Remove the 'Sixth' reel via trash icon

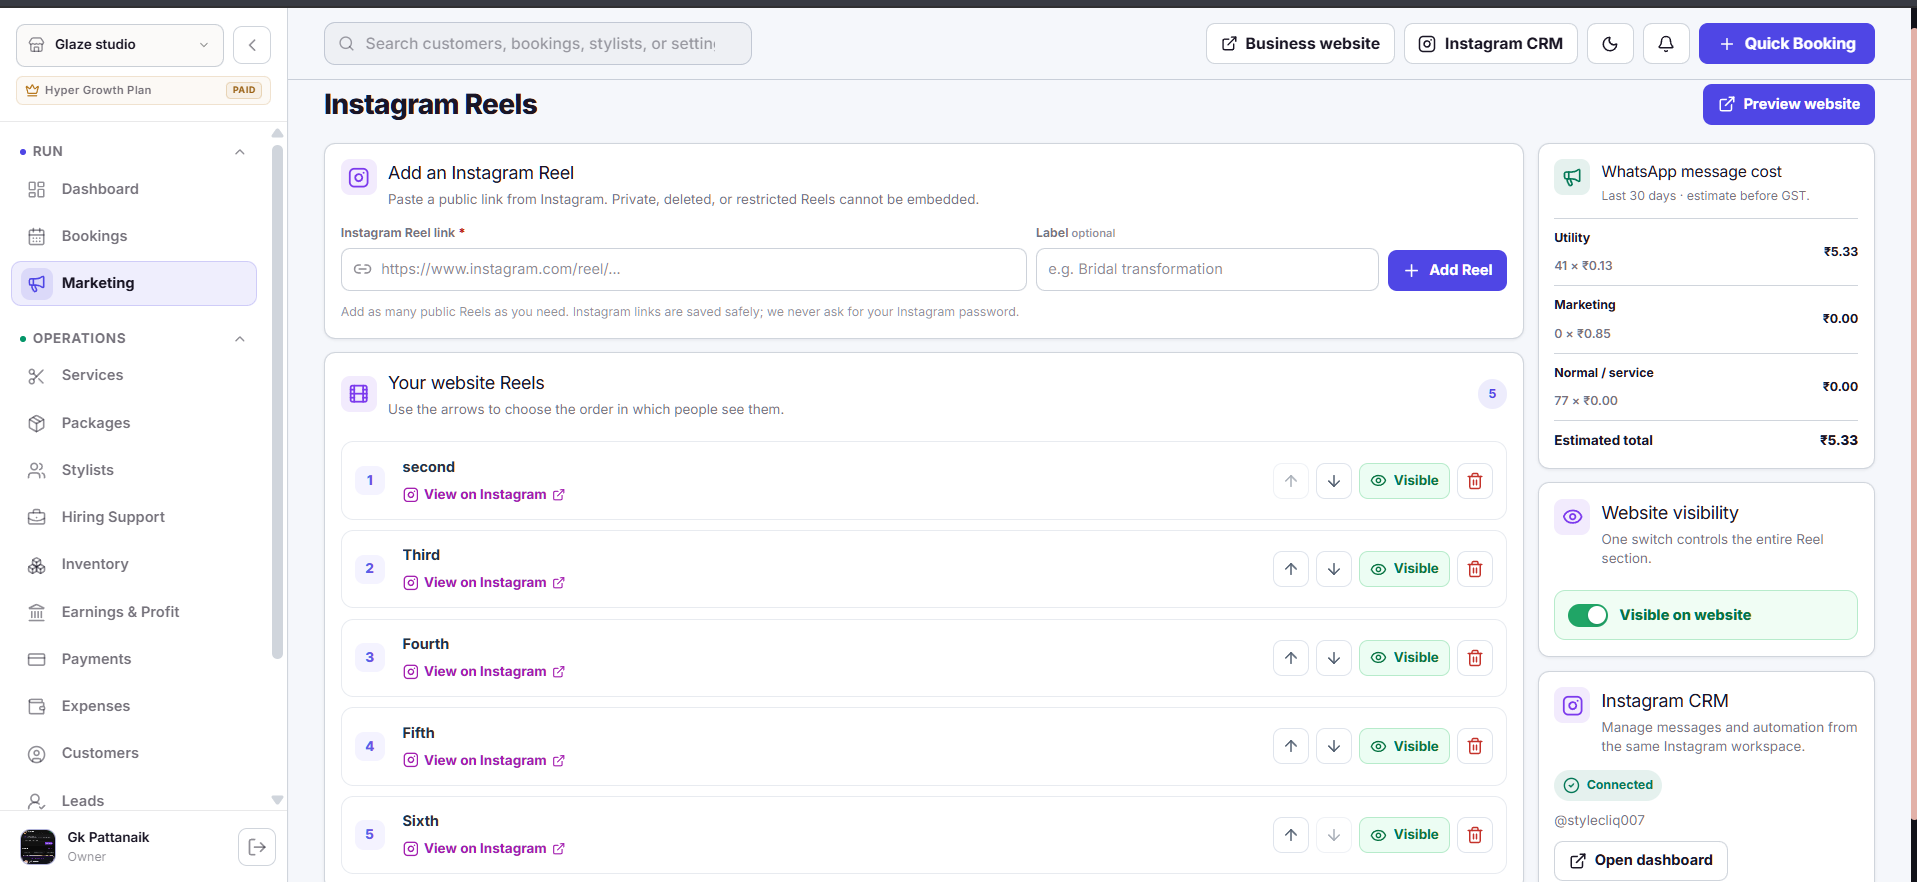tap(1475, 835)
